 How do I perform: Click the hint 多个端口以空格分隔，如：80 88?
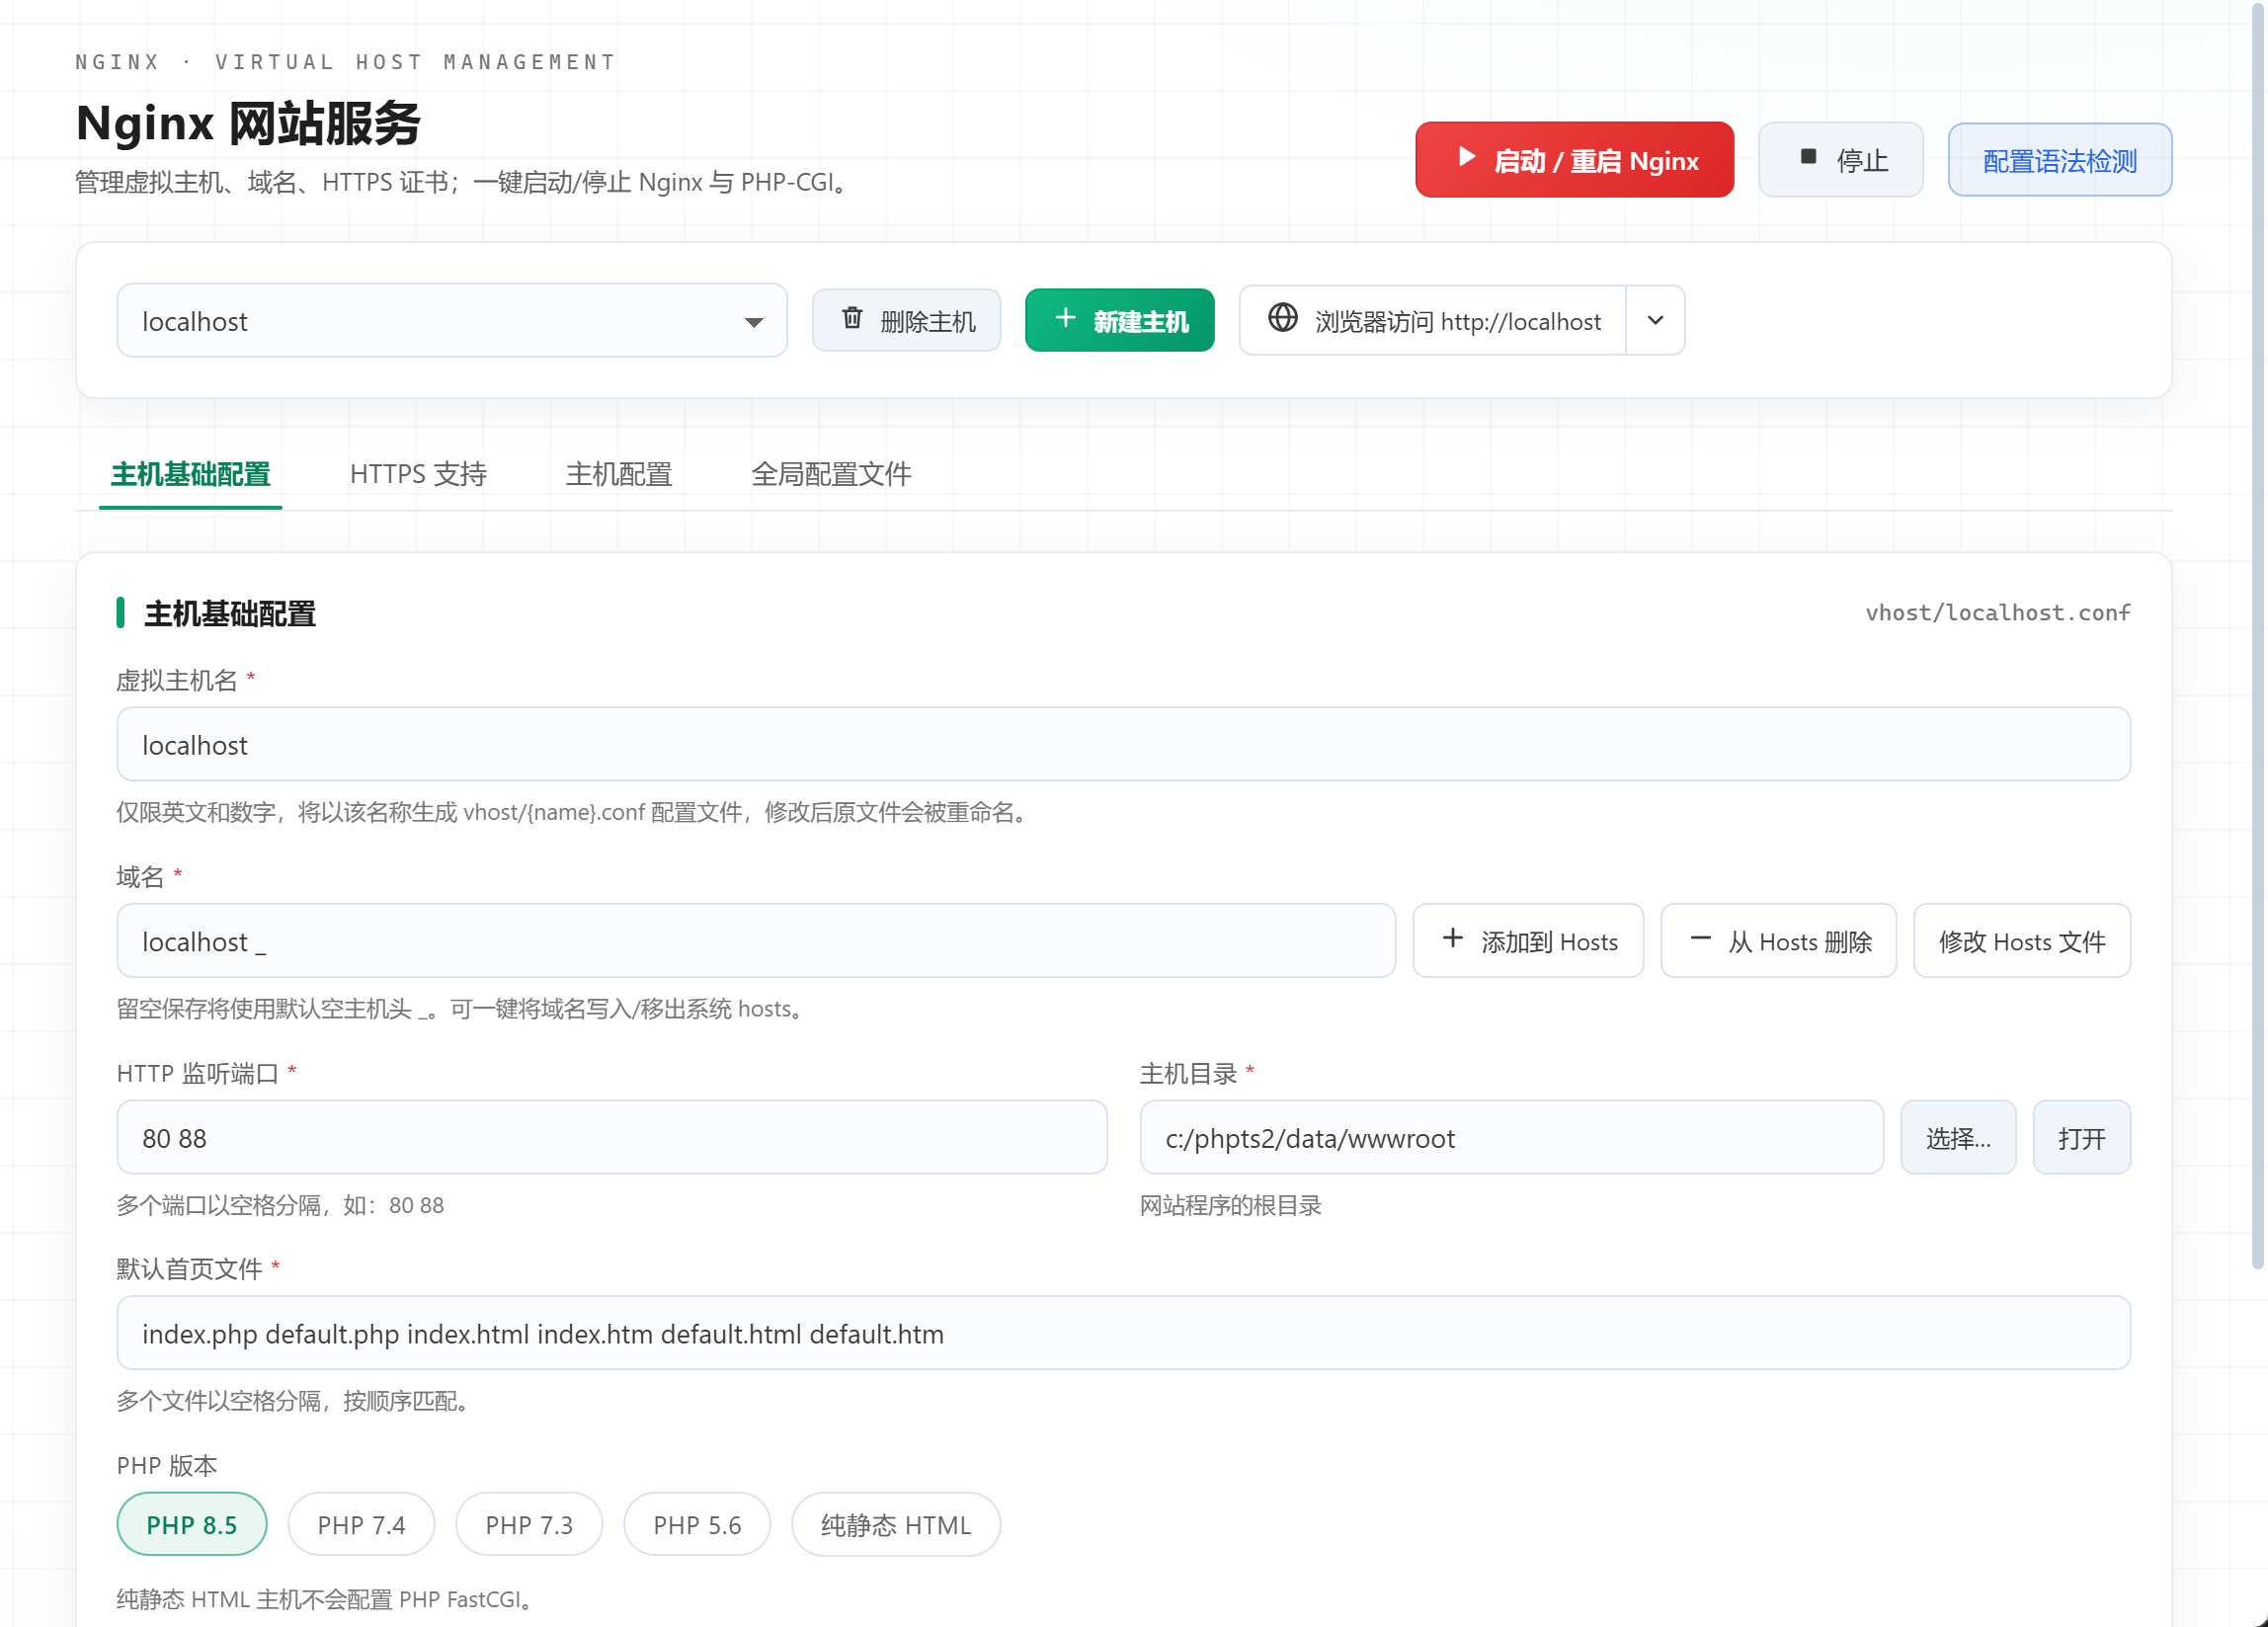point(280,1205)
